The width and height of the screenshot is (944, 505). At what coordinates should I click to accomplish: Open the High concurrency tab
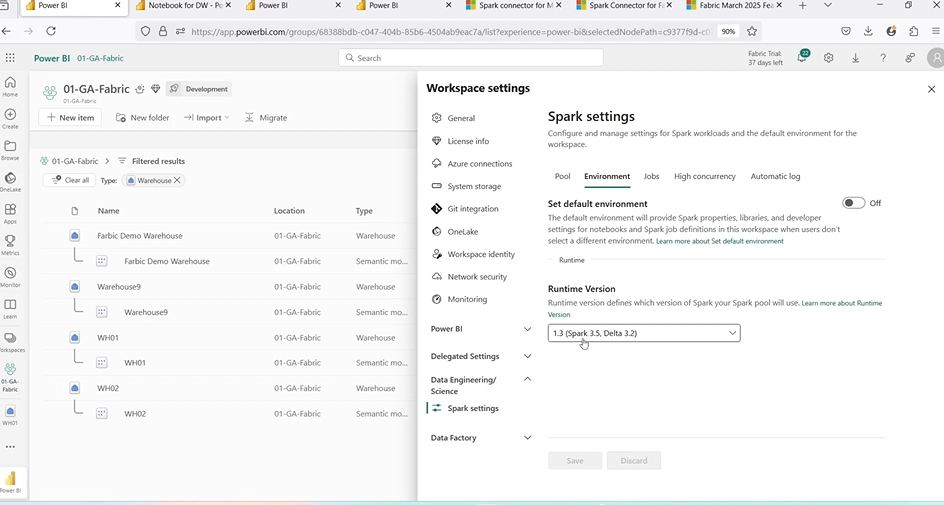[x=704, y=176]
